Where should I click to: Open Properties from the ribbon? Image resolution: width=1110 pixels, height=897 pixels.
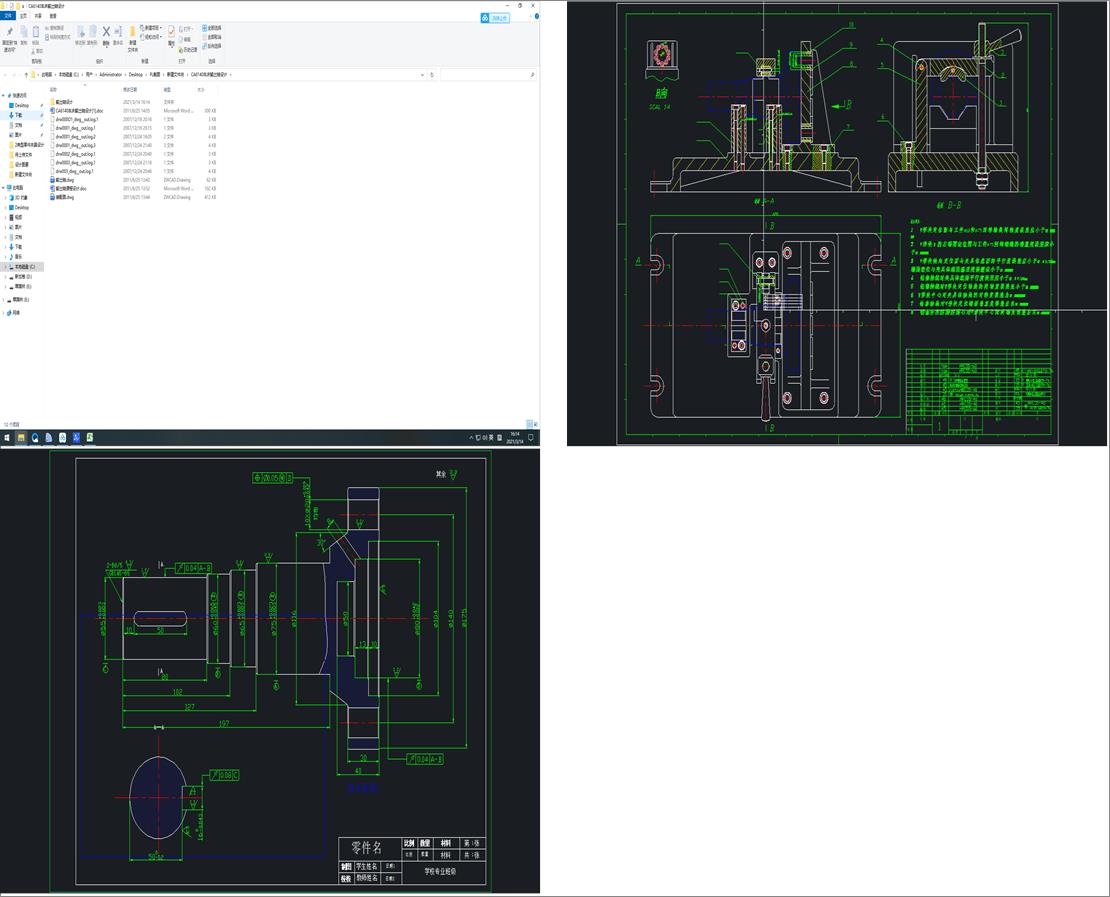172,33
